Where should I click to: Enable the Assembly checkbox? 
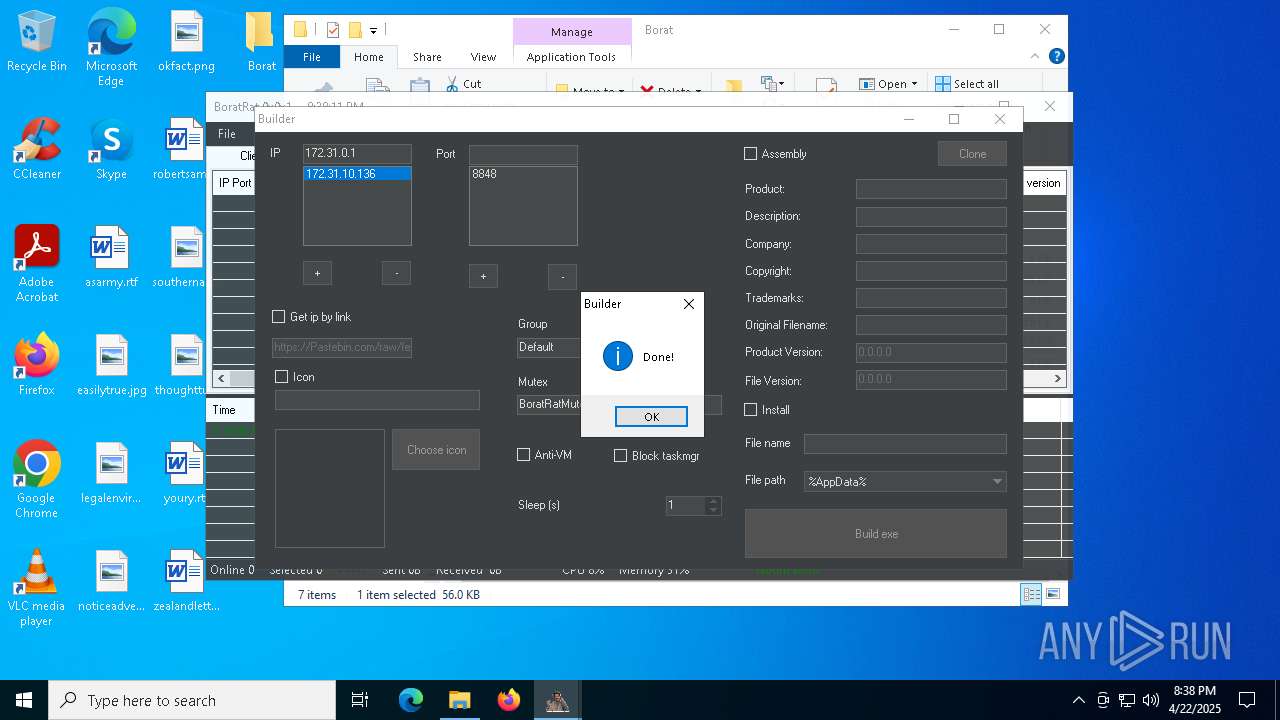[751, 154]
